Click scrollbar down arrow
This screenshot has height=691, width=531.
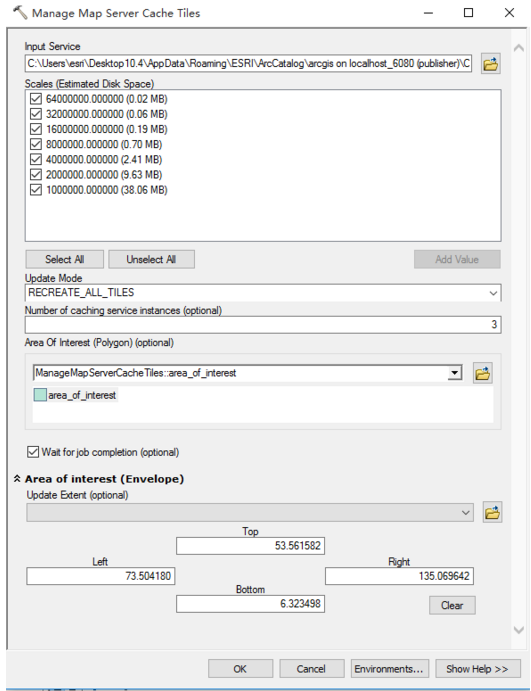click(x=519, y=630)
